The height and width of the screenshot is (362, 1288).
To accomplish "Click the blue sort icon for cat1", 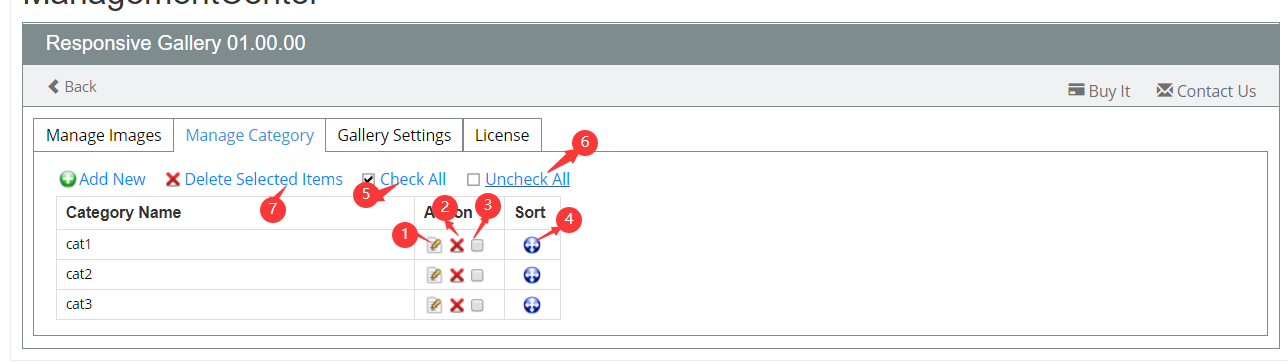I will [x=532, y=245].
